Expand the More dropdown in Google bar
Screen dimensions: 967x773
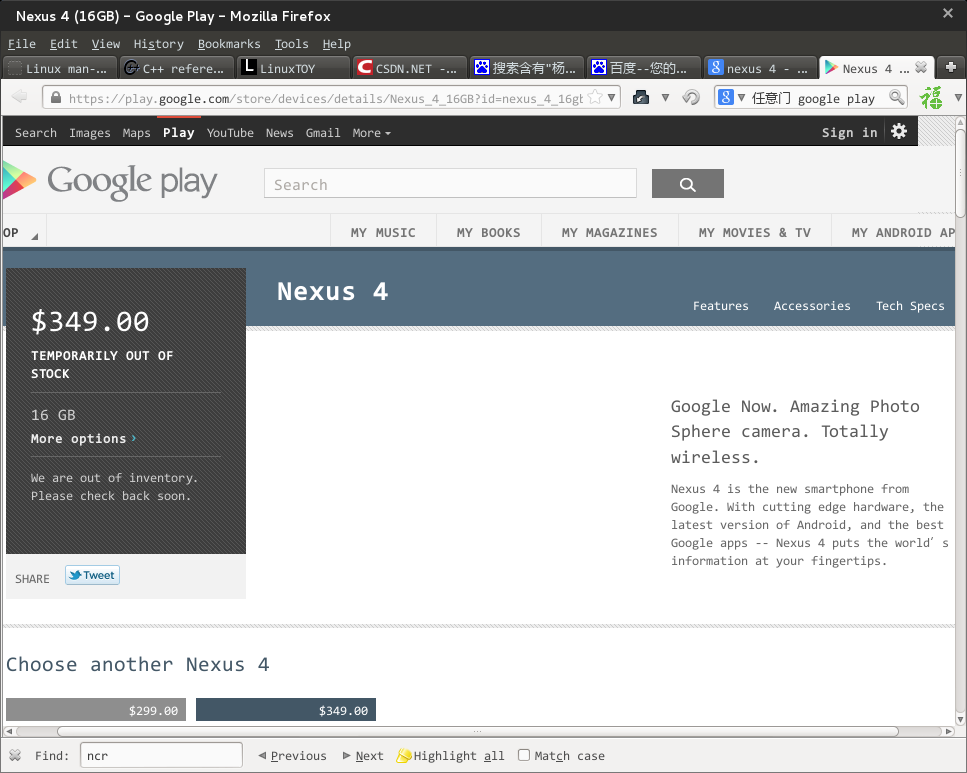coord(371,133)
